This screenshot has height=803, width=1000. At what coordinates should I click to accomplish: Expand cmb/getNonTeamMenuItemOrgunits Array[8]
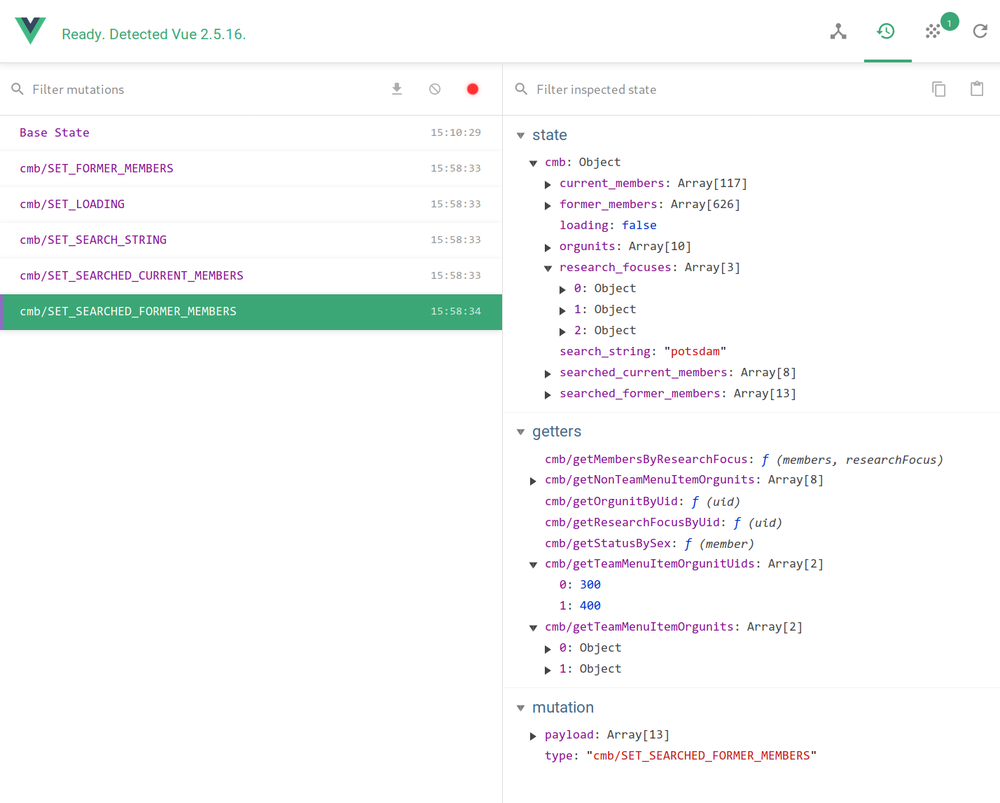533,481
